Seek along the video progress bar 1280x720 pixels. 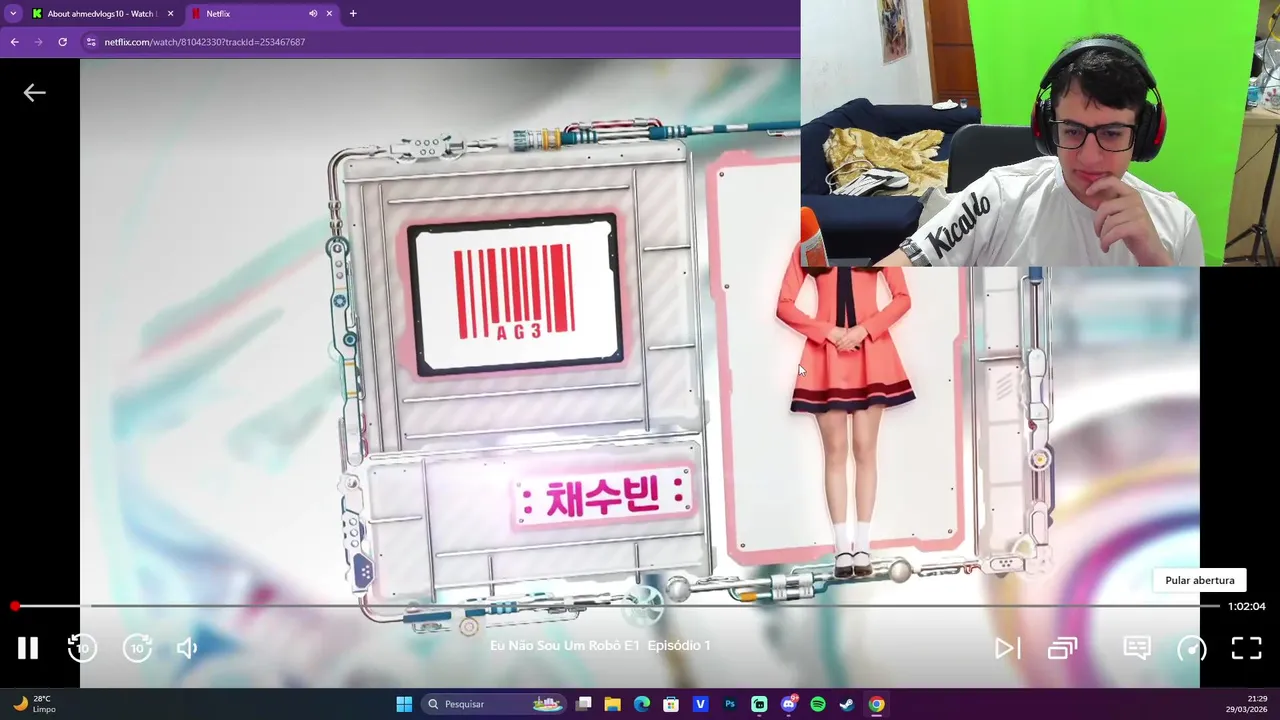click(617, 606)
